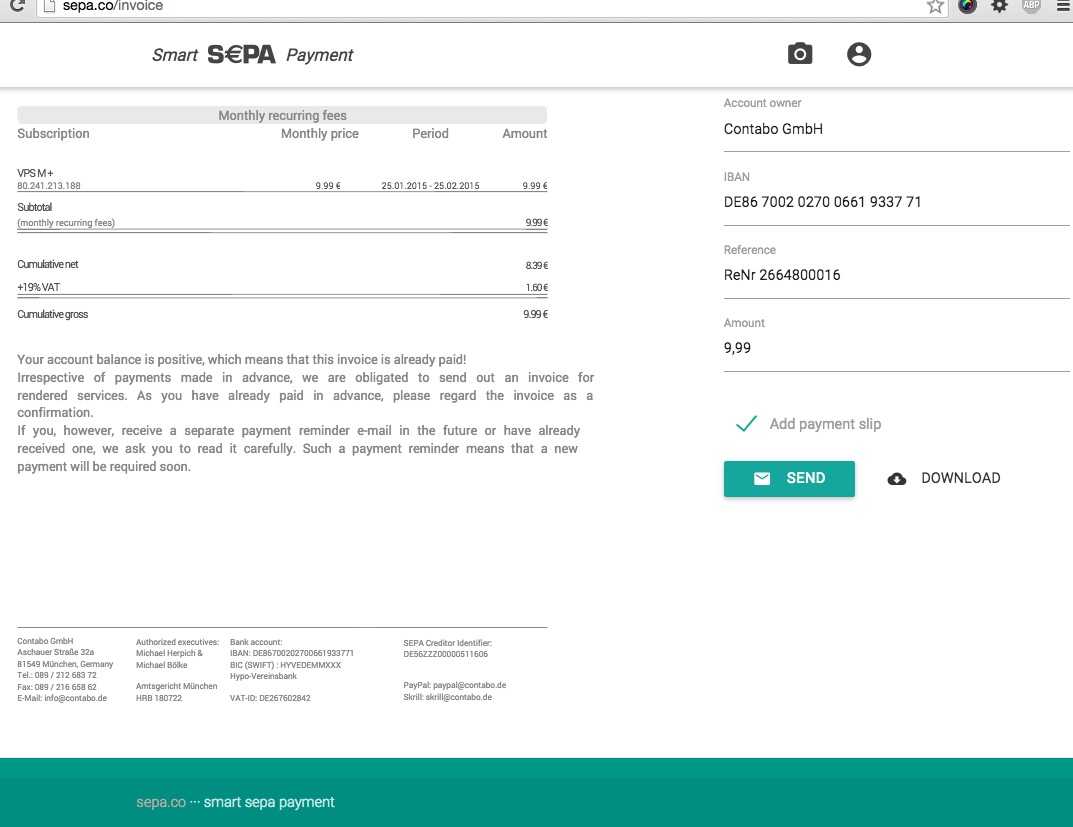This screenshot has width=1073, height=827.
Task: Select the IP address 80.241.213.188
Action: [x=49, y=186]
